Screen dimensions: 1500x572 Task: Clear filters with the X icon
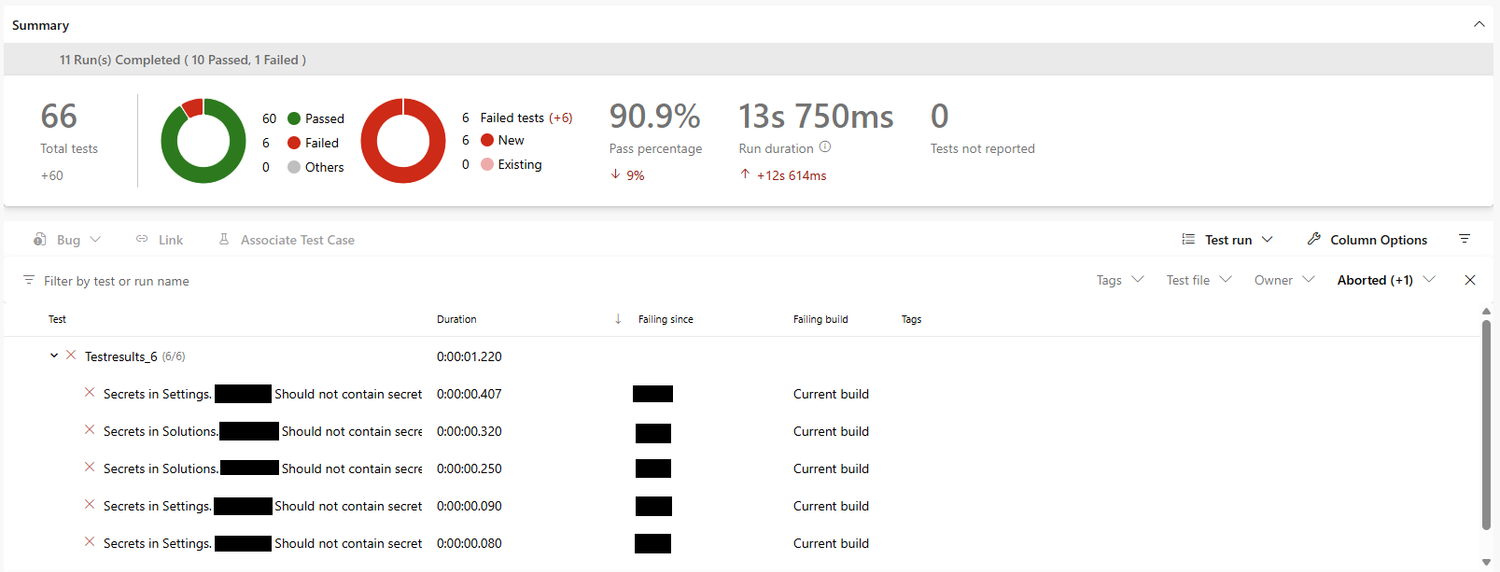coord(1470,280)
